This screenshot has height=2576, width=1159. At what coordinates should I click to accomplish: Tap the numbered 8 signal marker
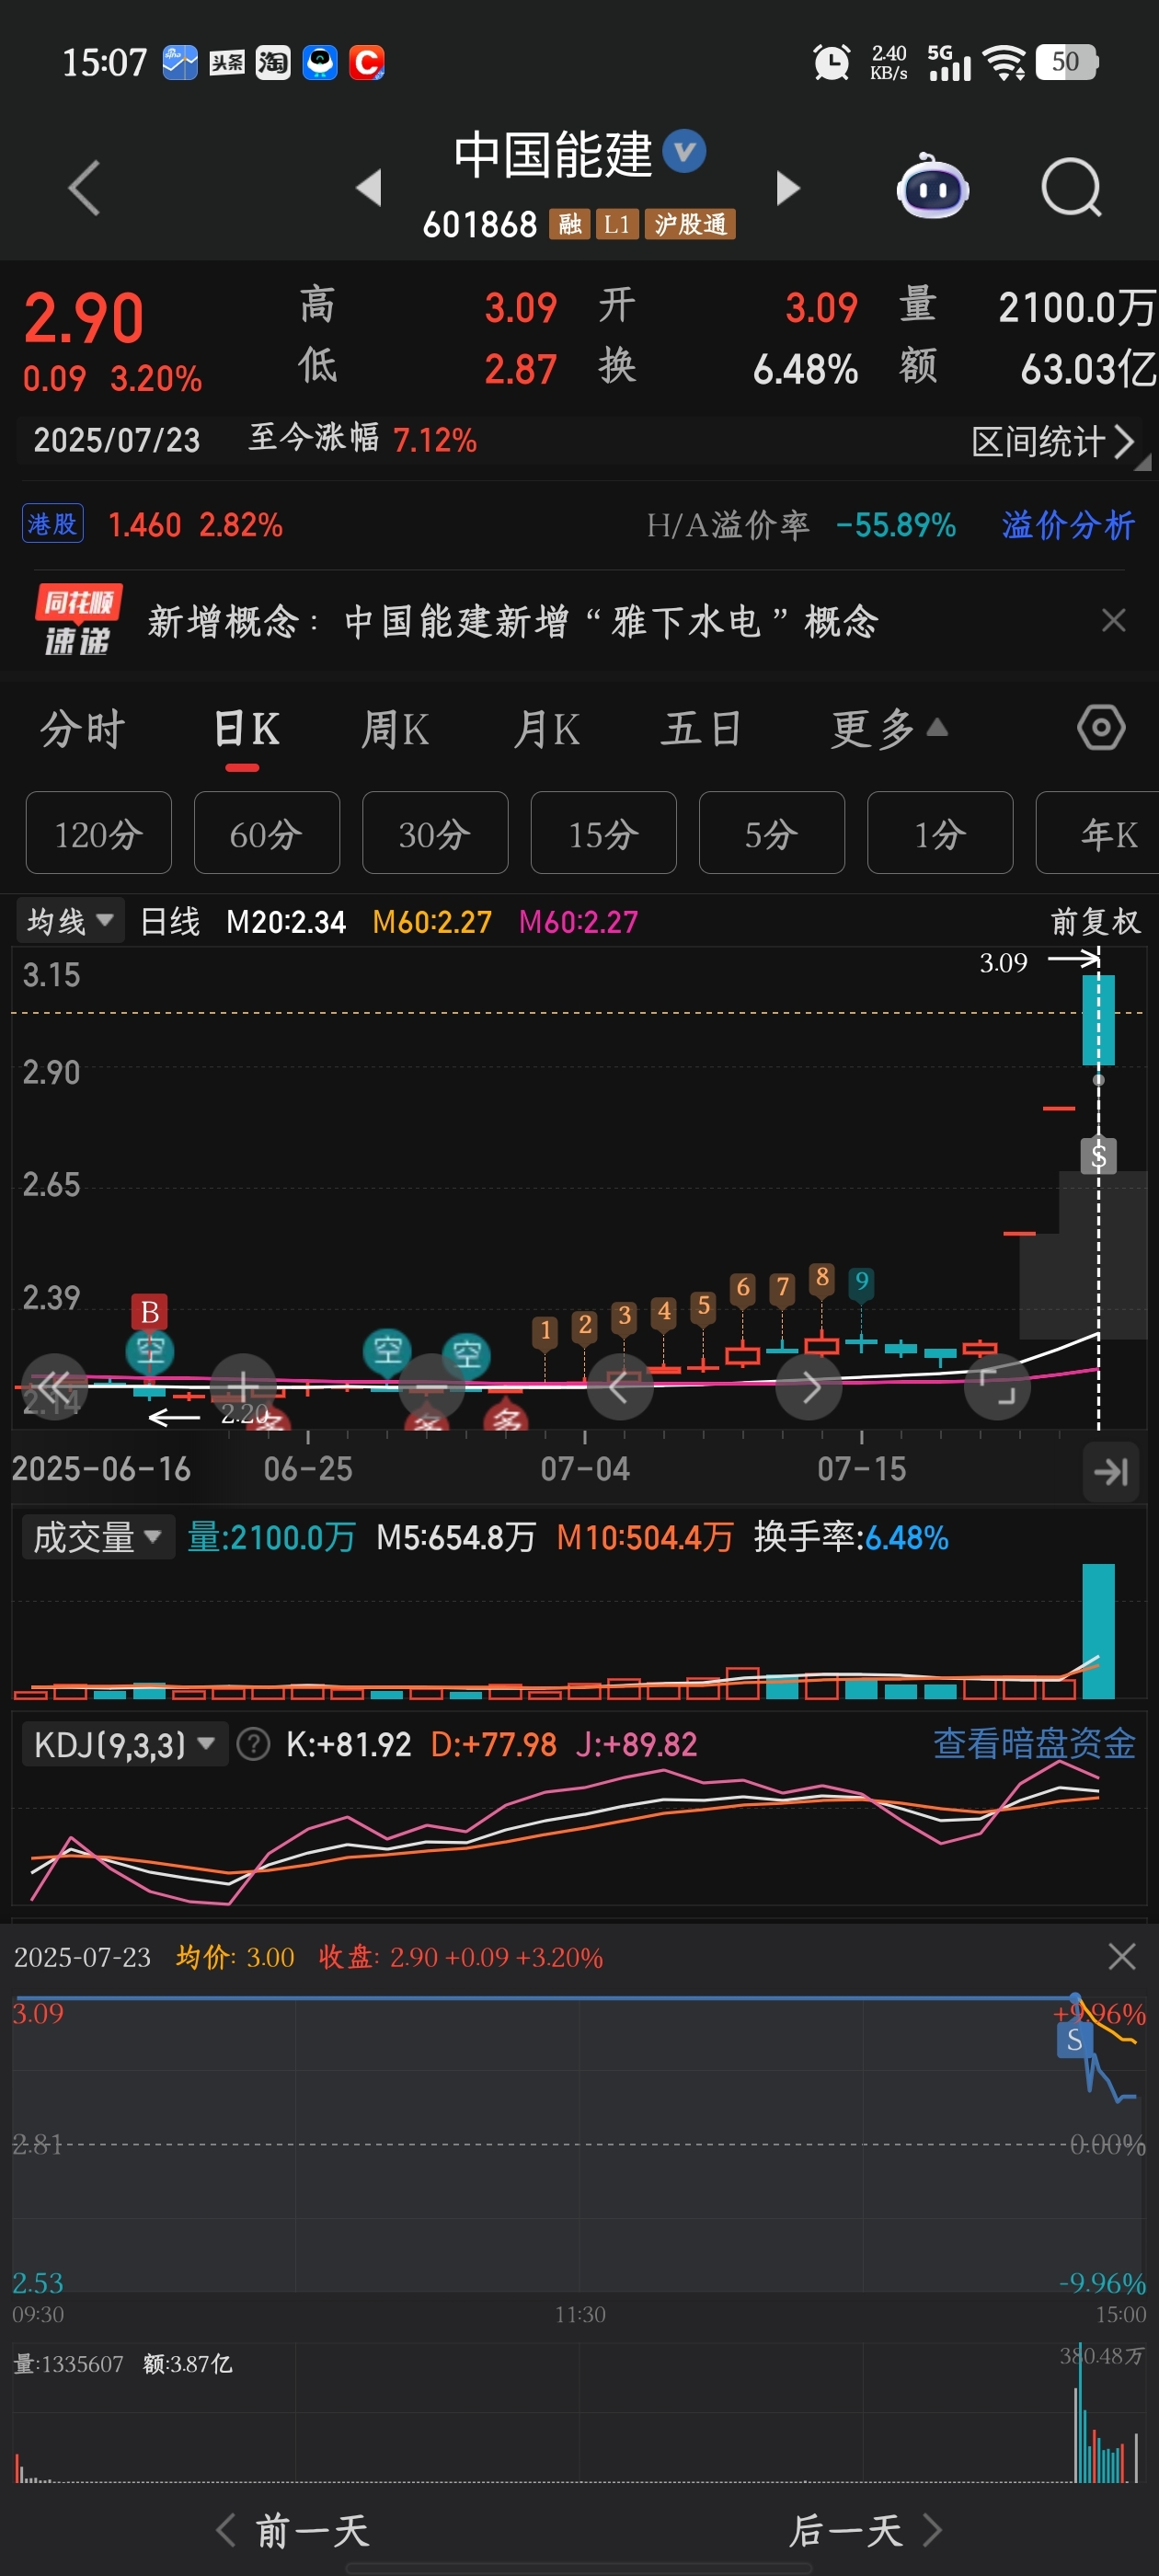point(822,1277)
